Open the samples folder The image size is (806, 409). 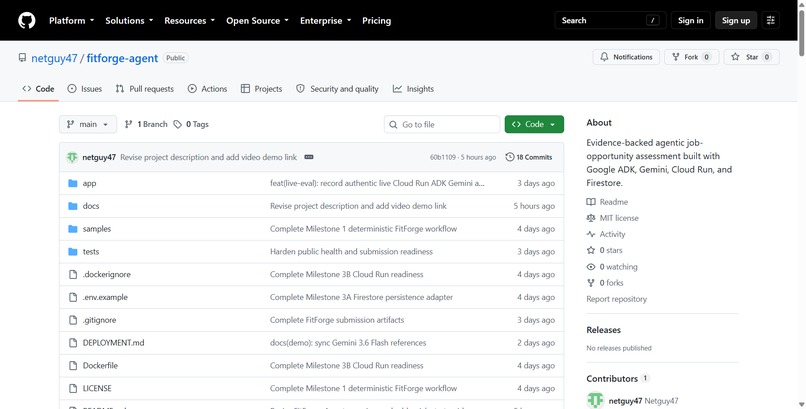[x=97, y=229]
